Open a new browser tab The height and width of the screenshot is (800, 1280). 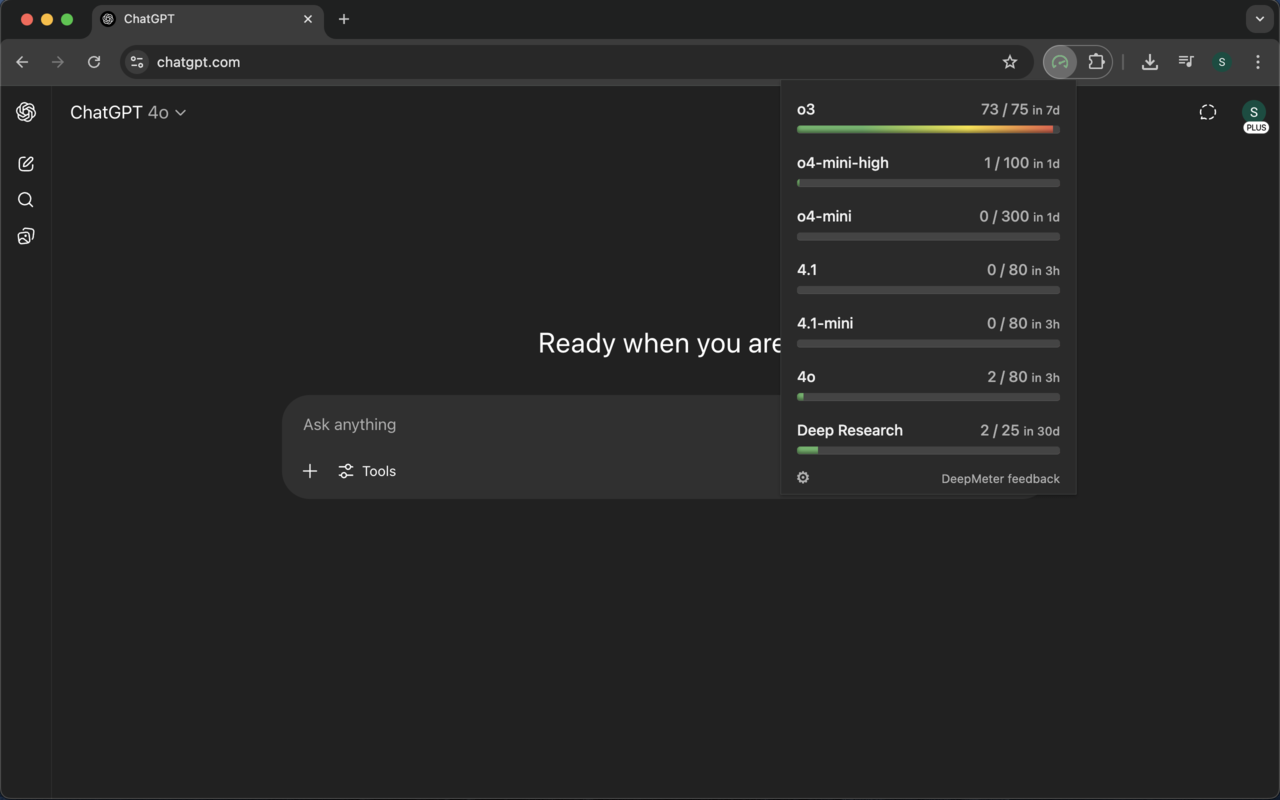[344, 19]
